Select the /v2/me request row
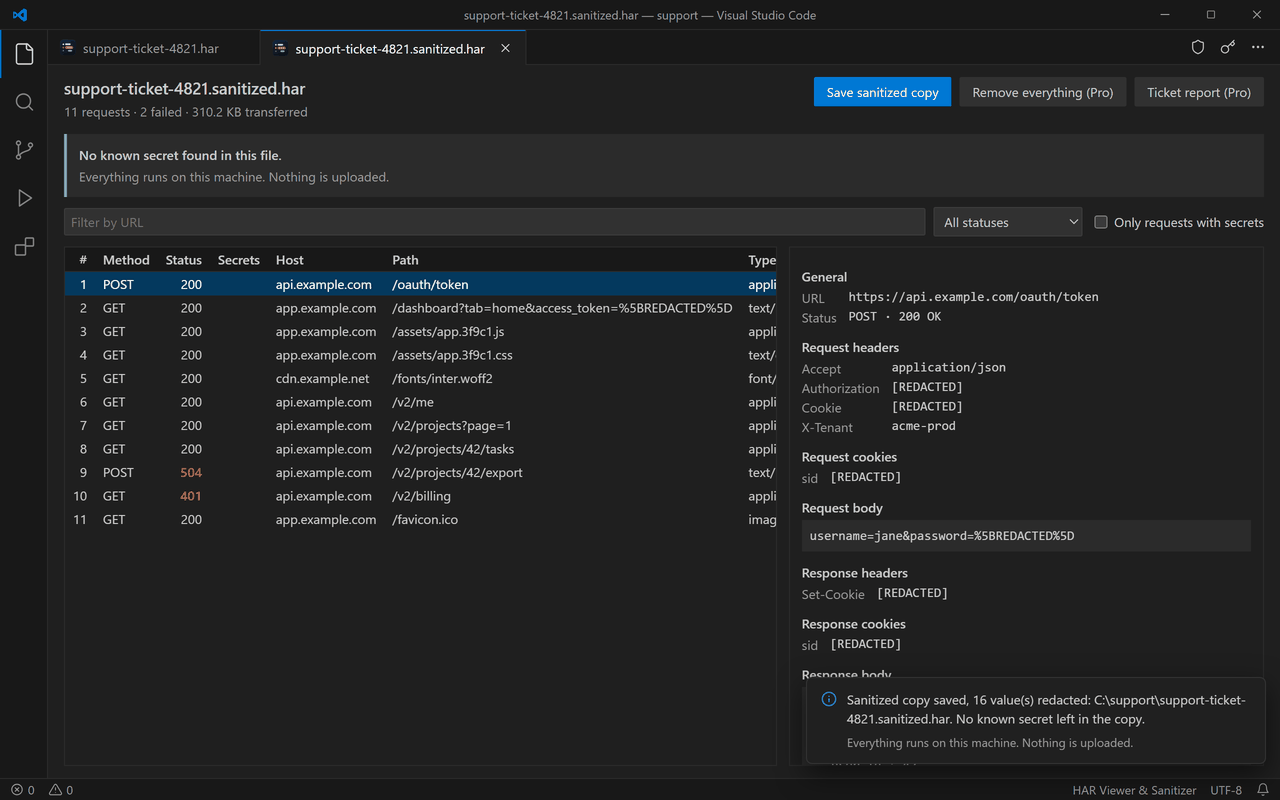This screenshot has height=800, width=1280. (x=421, y=402)
